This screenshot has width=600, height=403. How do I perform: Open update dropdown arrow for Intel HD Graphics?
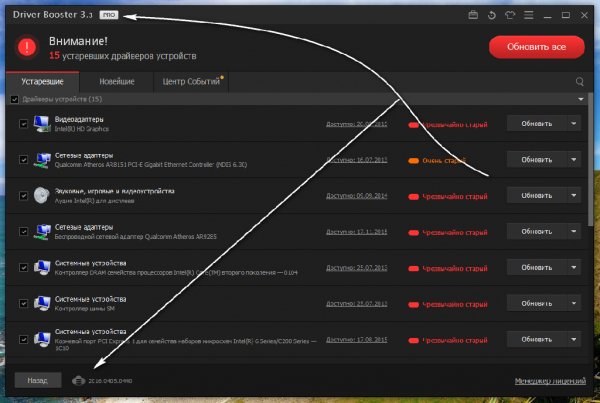click(x=574, y=124)
